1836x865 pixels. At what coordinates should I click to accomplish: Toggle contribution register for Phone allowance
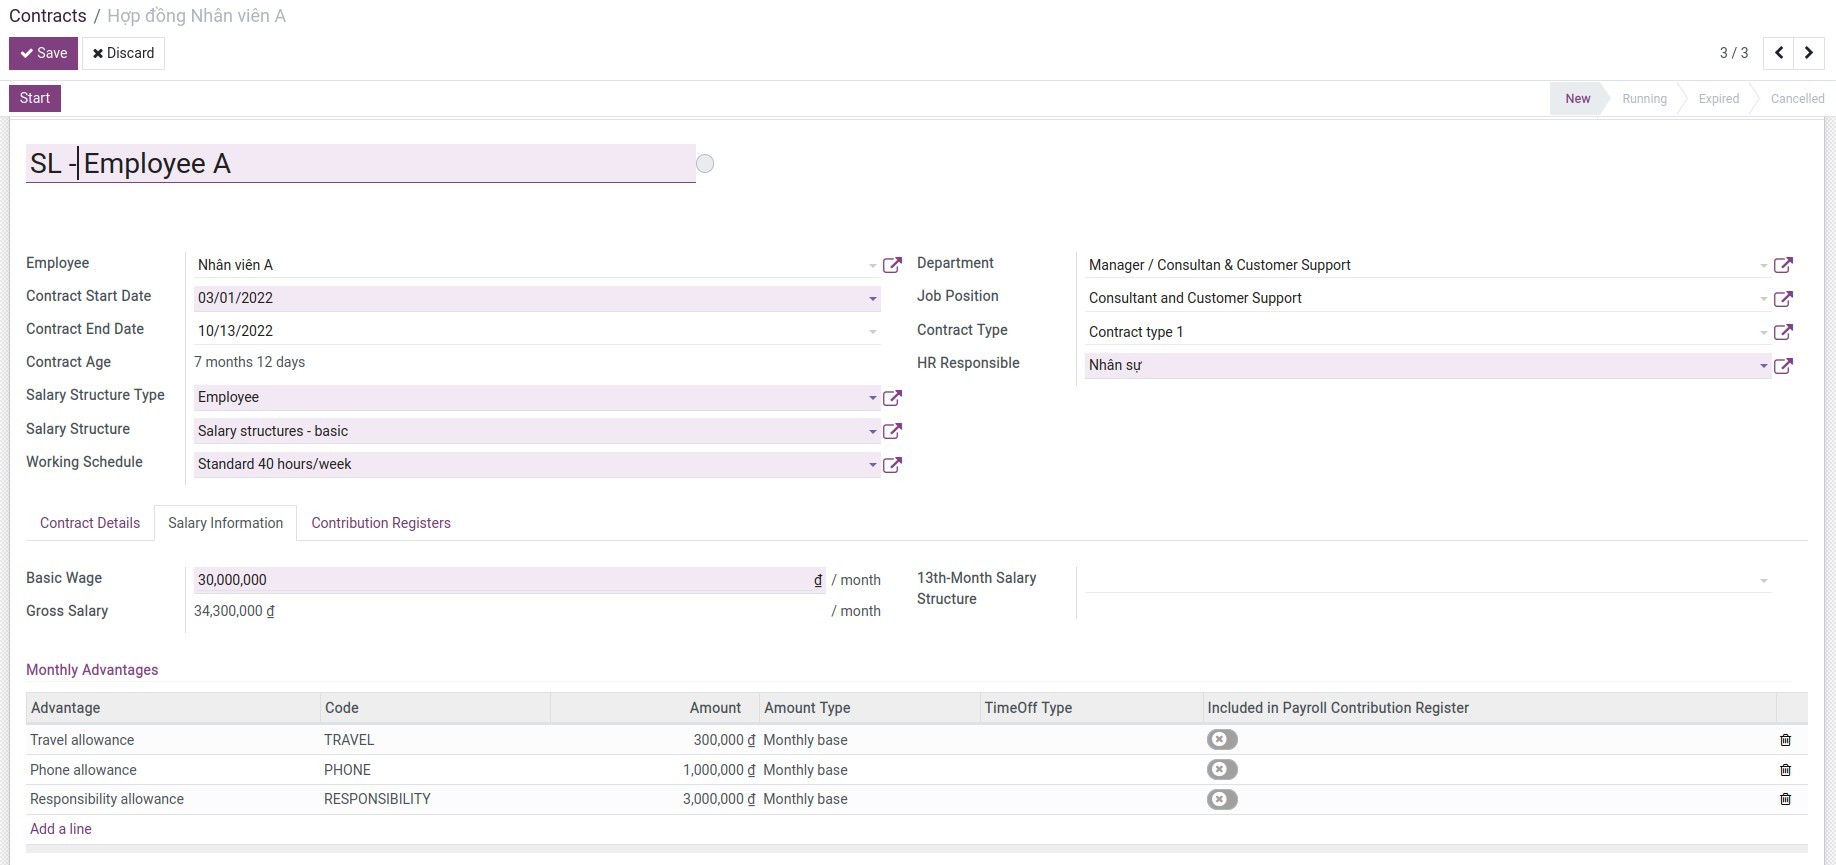pyautogui.click(x=1221, y=770)
